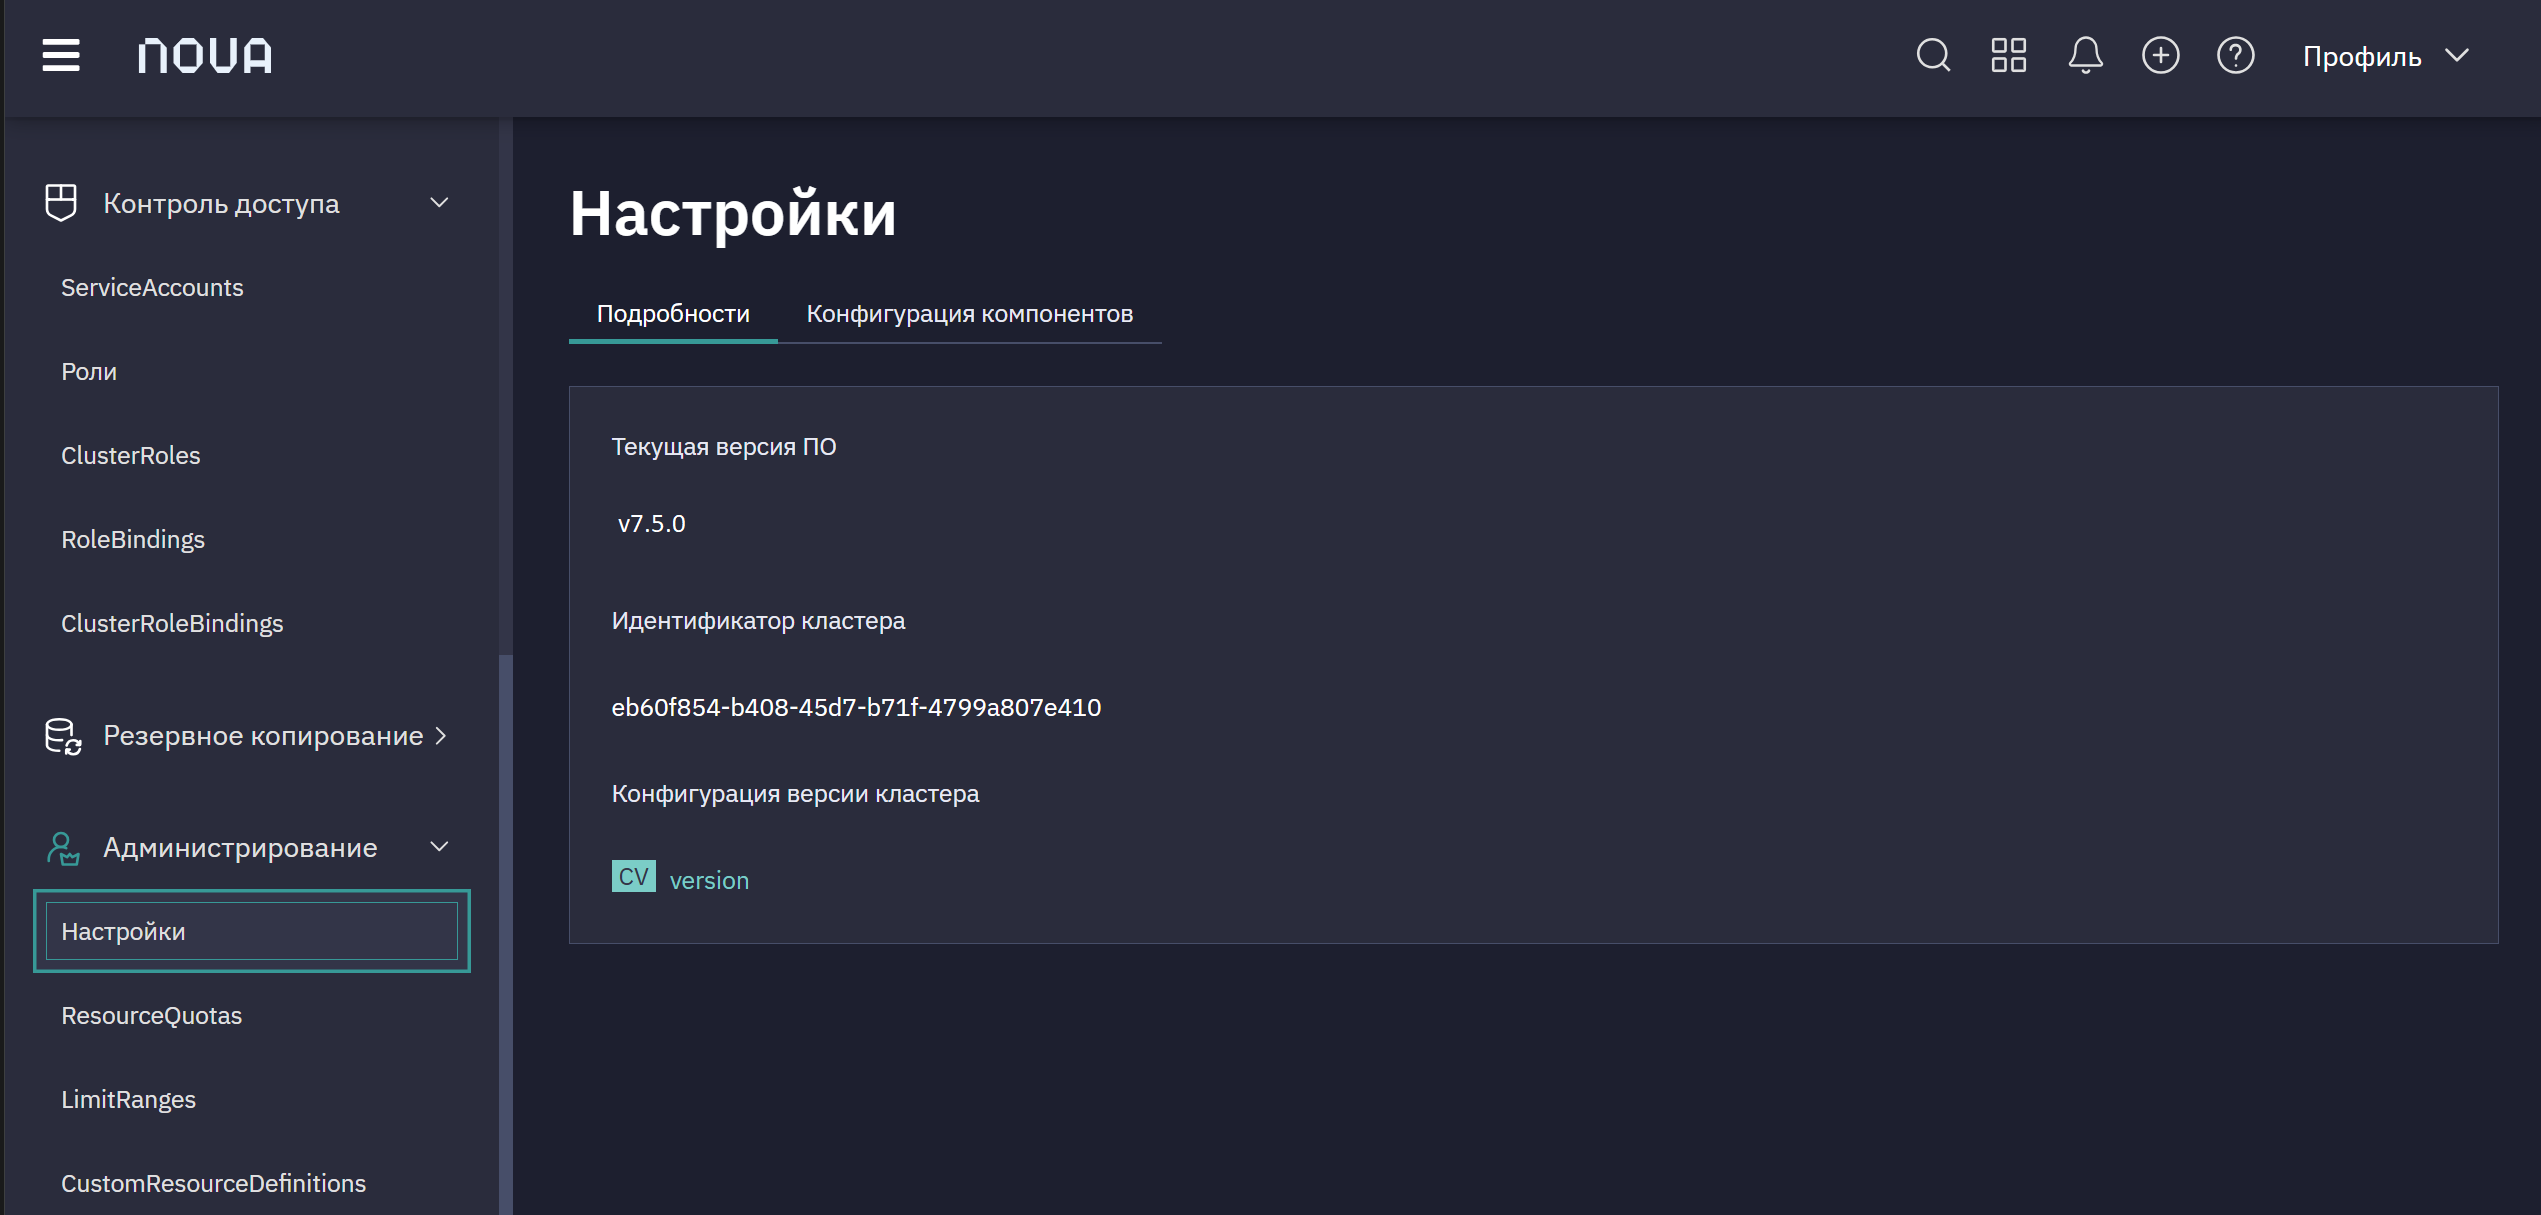Open the Профиль dropdown
The height and width of the screenshot is (1215, 2541).
[2386, 56]
